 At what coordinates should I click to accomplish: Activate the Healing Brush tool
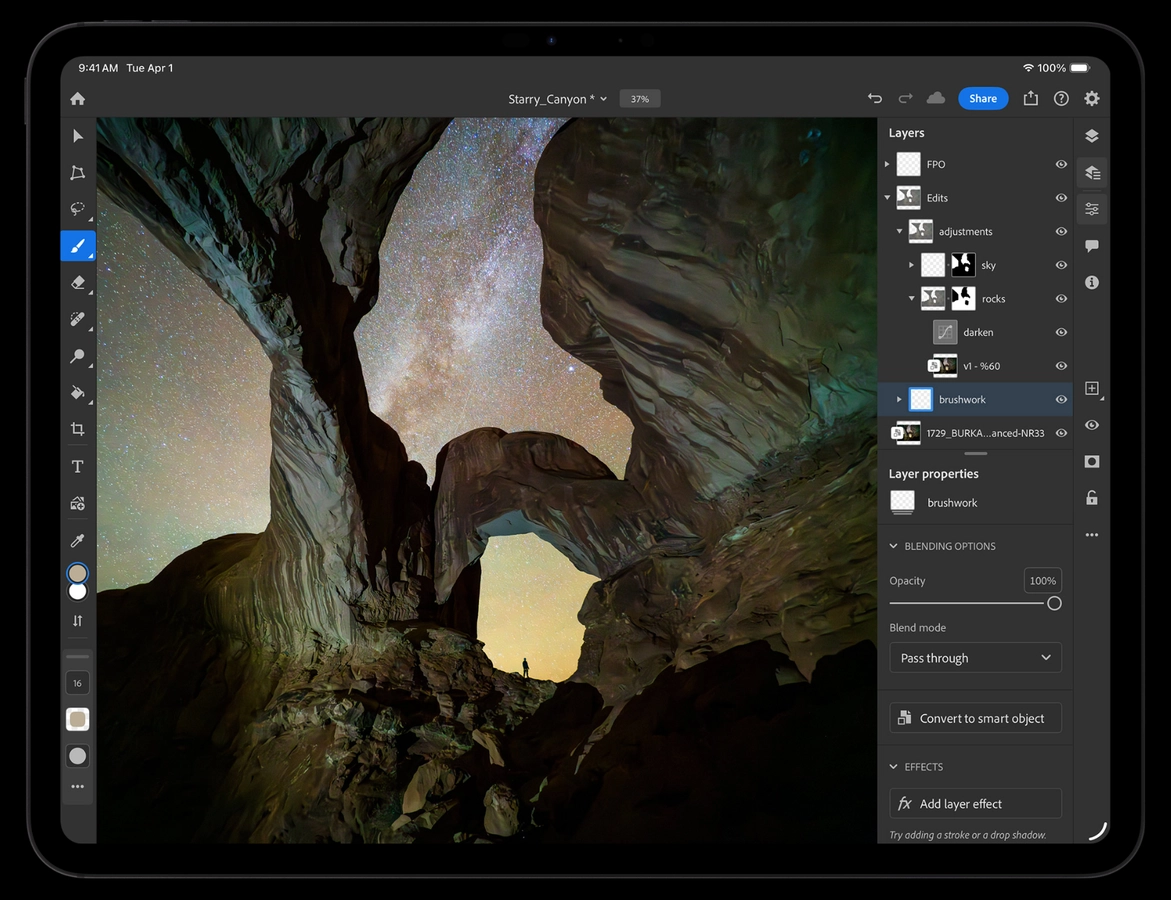click(x=77, y=319)
